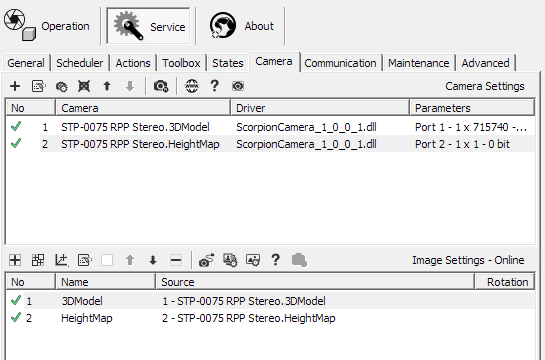
Task: Click No column header in image list
Action: point(30,282)
